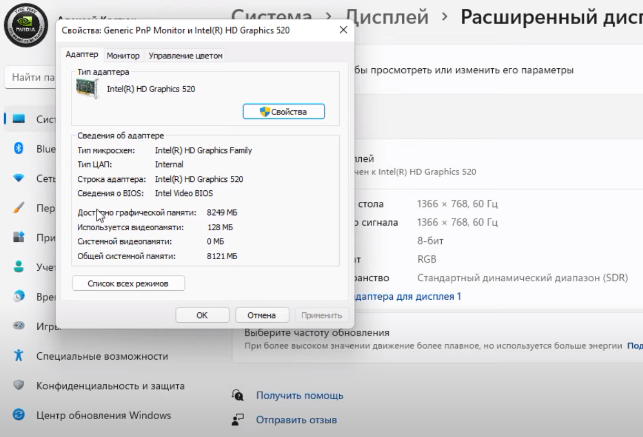The image size is (643, 437).
Task: Open Конфиденциальность и защита section
Action: coord(110,386)
